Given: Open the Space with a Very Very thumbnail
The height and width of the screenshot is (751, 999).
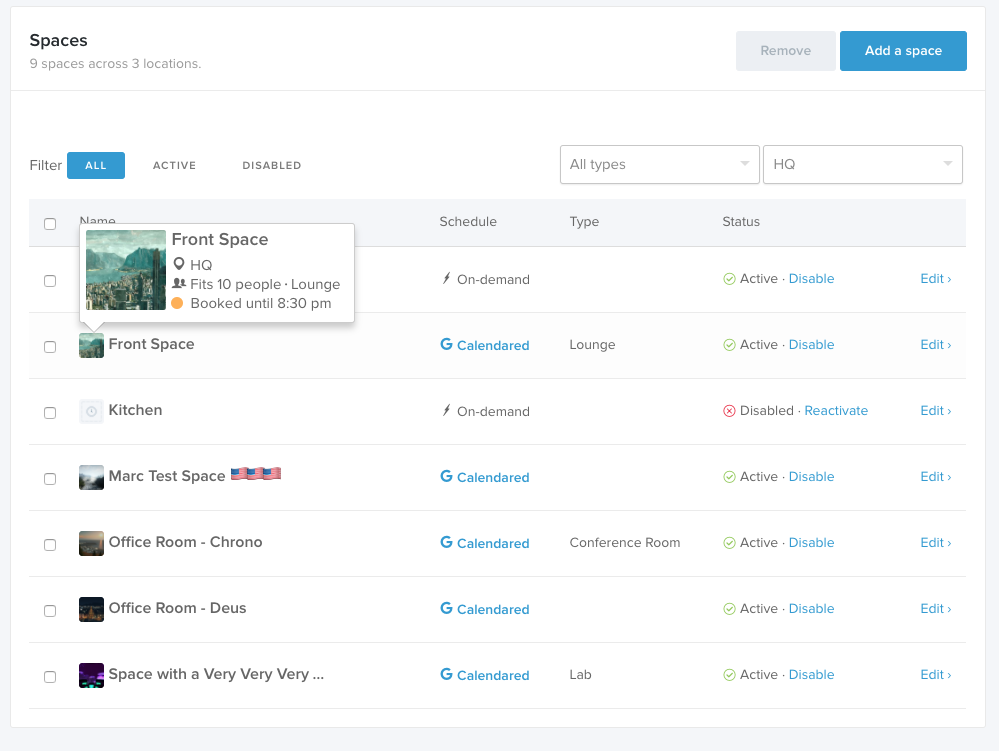Looking at the screenshot, I should (x=91, y=675).
